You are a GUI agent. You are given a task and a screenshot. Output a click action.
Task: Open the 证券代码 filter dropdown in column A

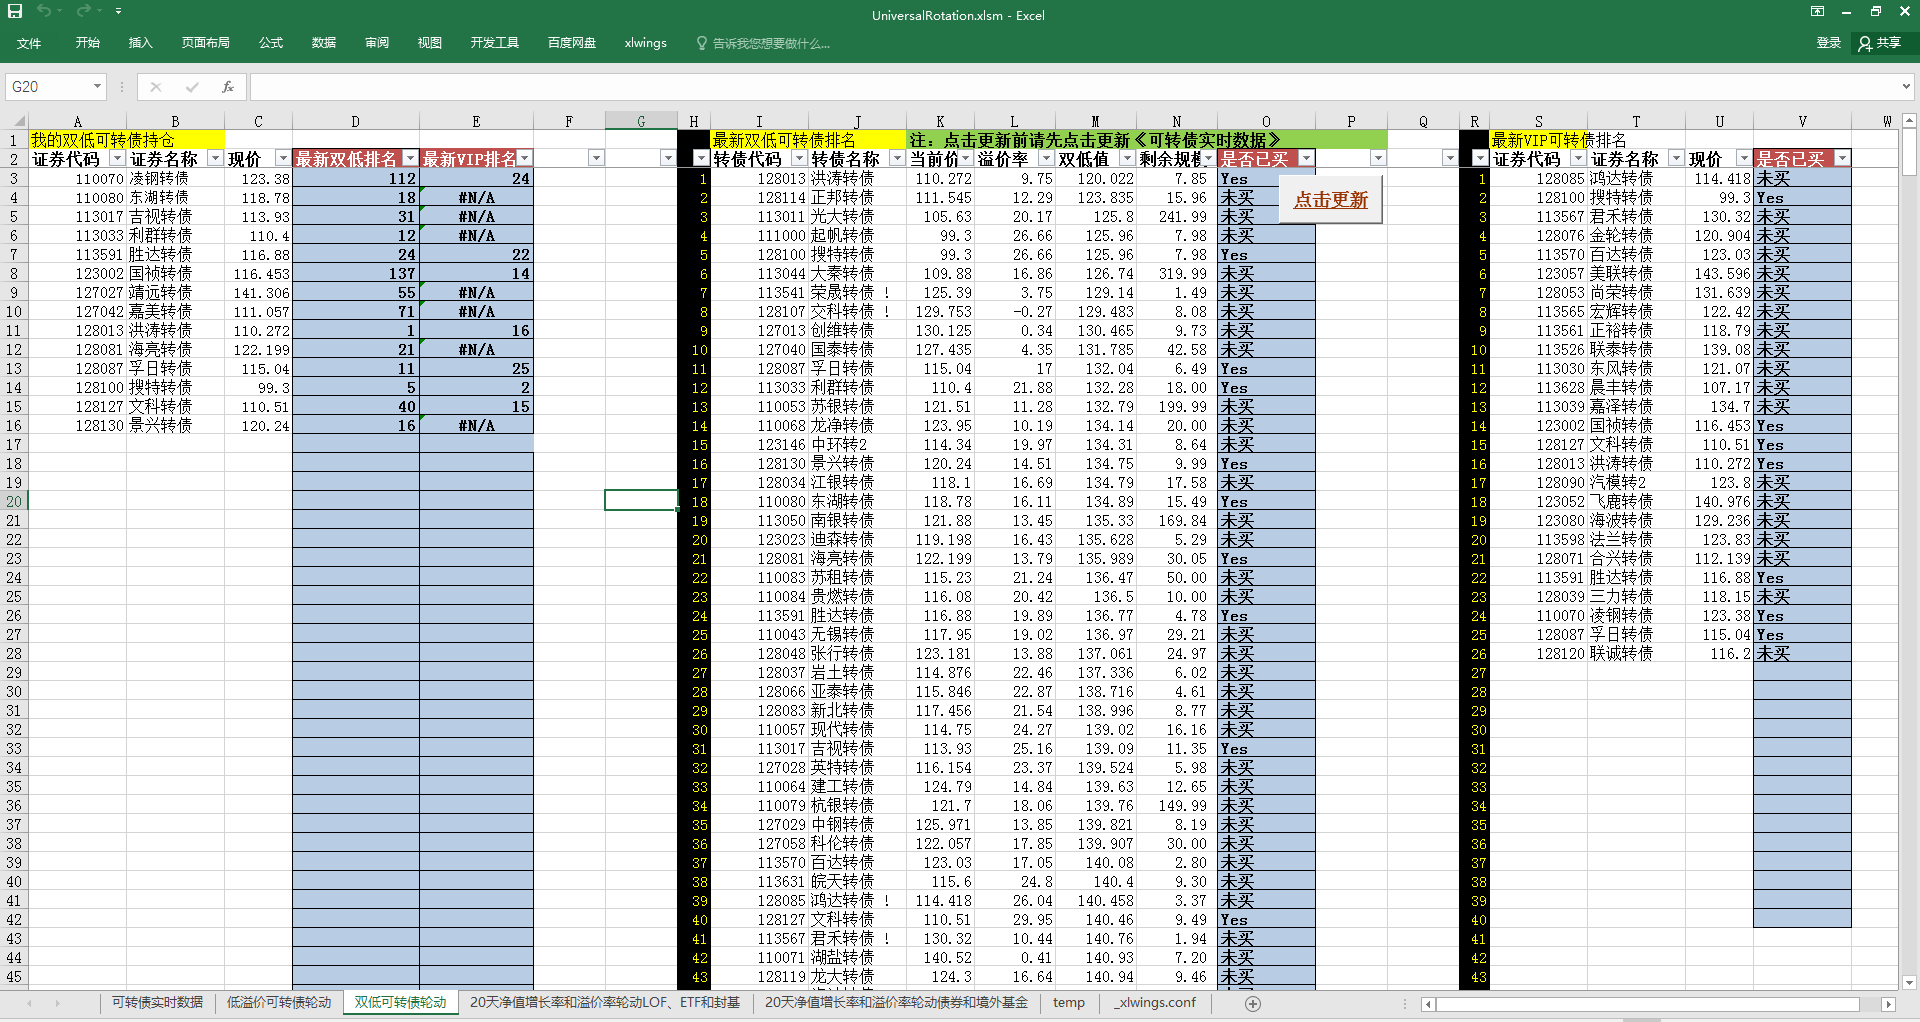point(117,159)
